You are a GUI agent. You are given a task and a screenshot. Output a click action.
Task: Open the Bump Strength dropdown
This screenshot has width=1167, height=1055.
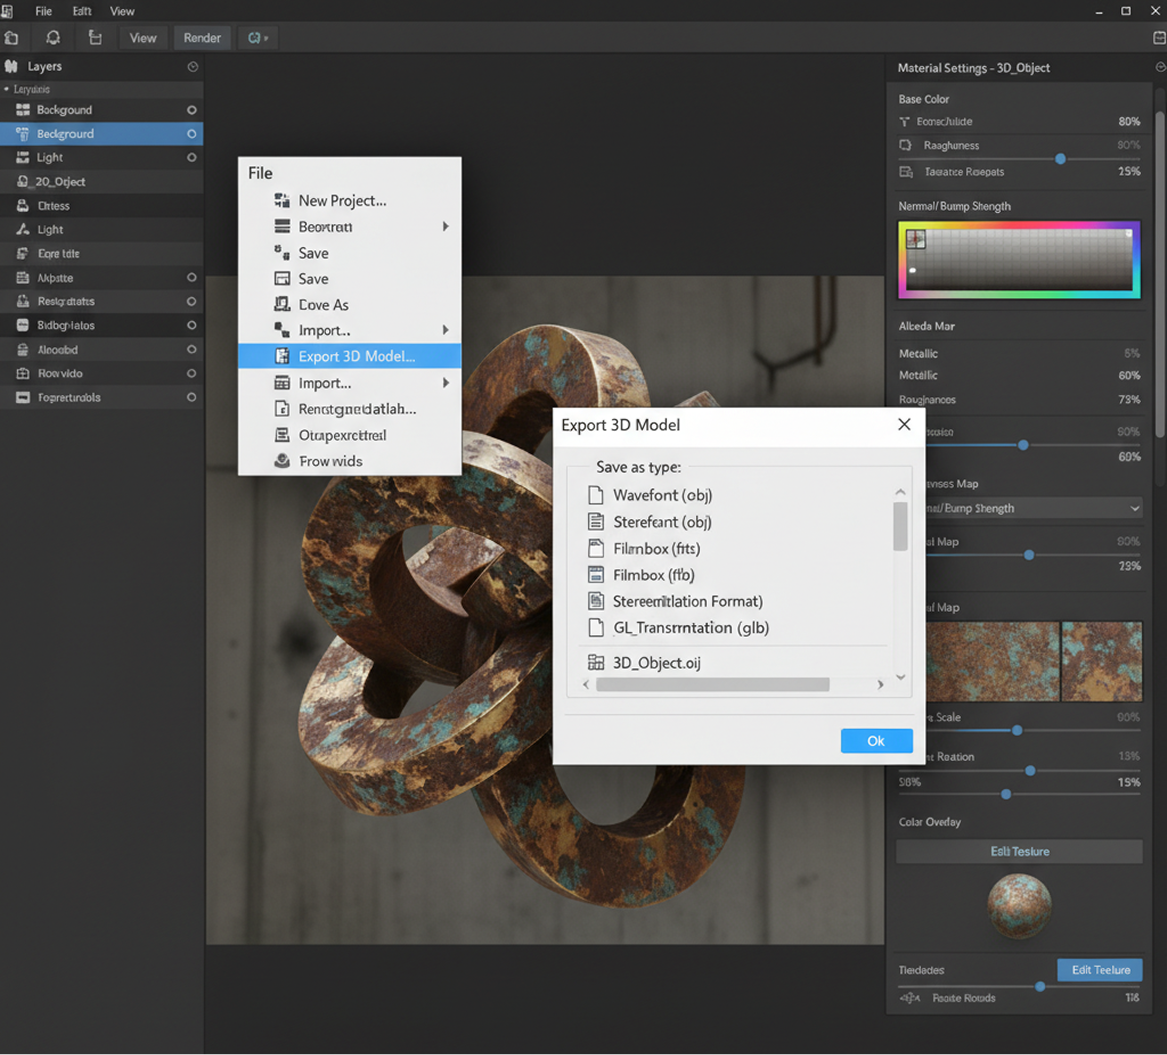tap(1134, 509)
